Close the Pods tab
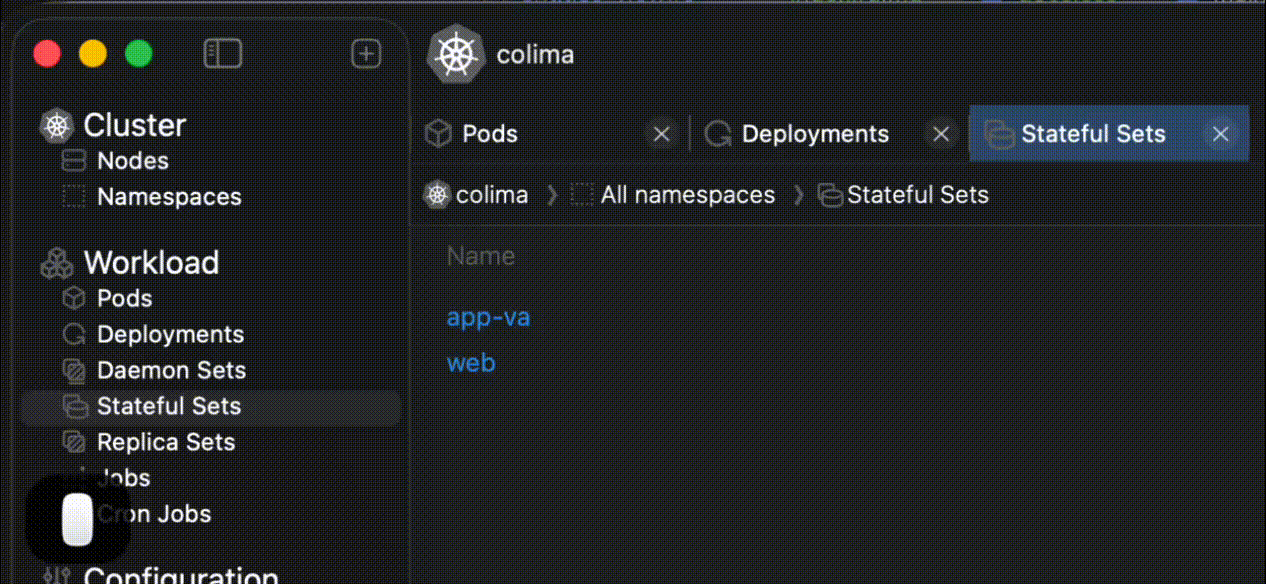The image size is (1266, 584). pyautogui.click(x=661, y=134)
